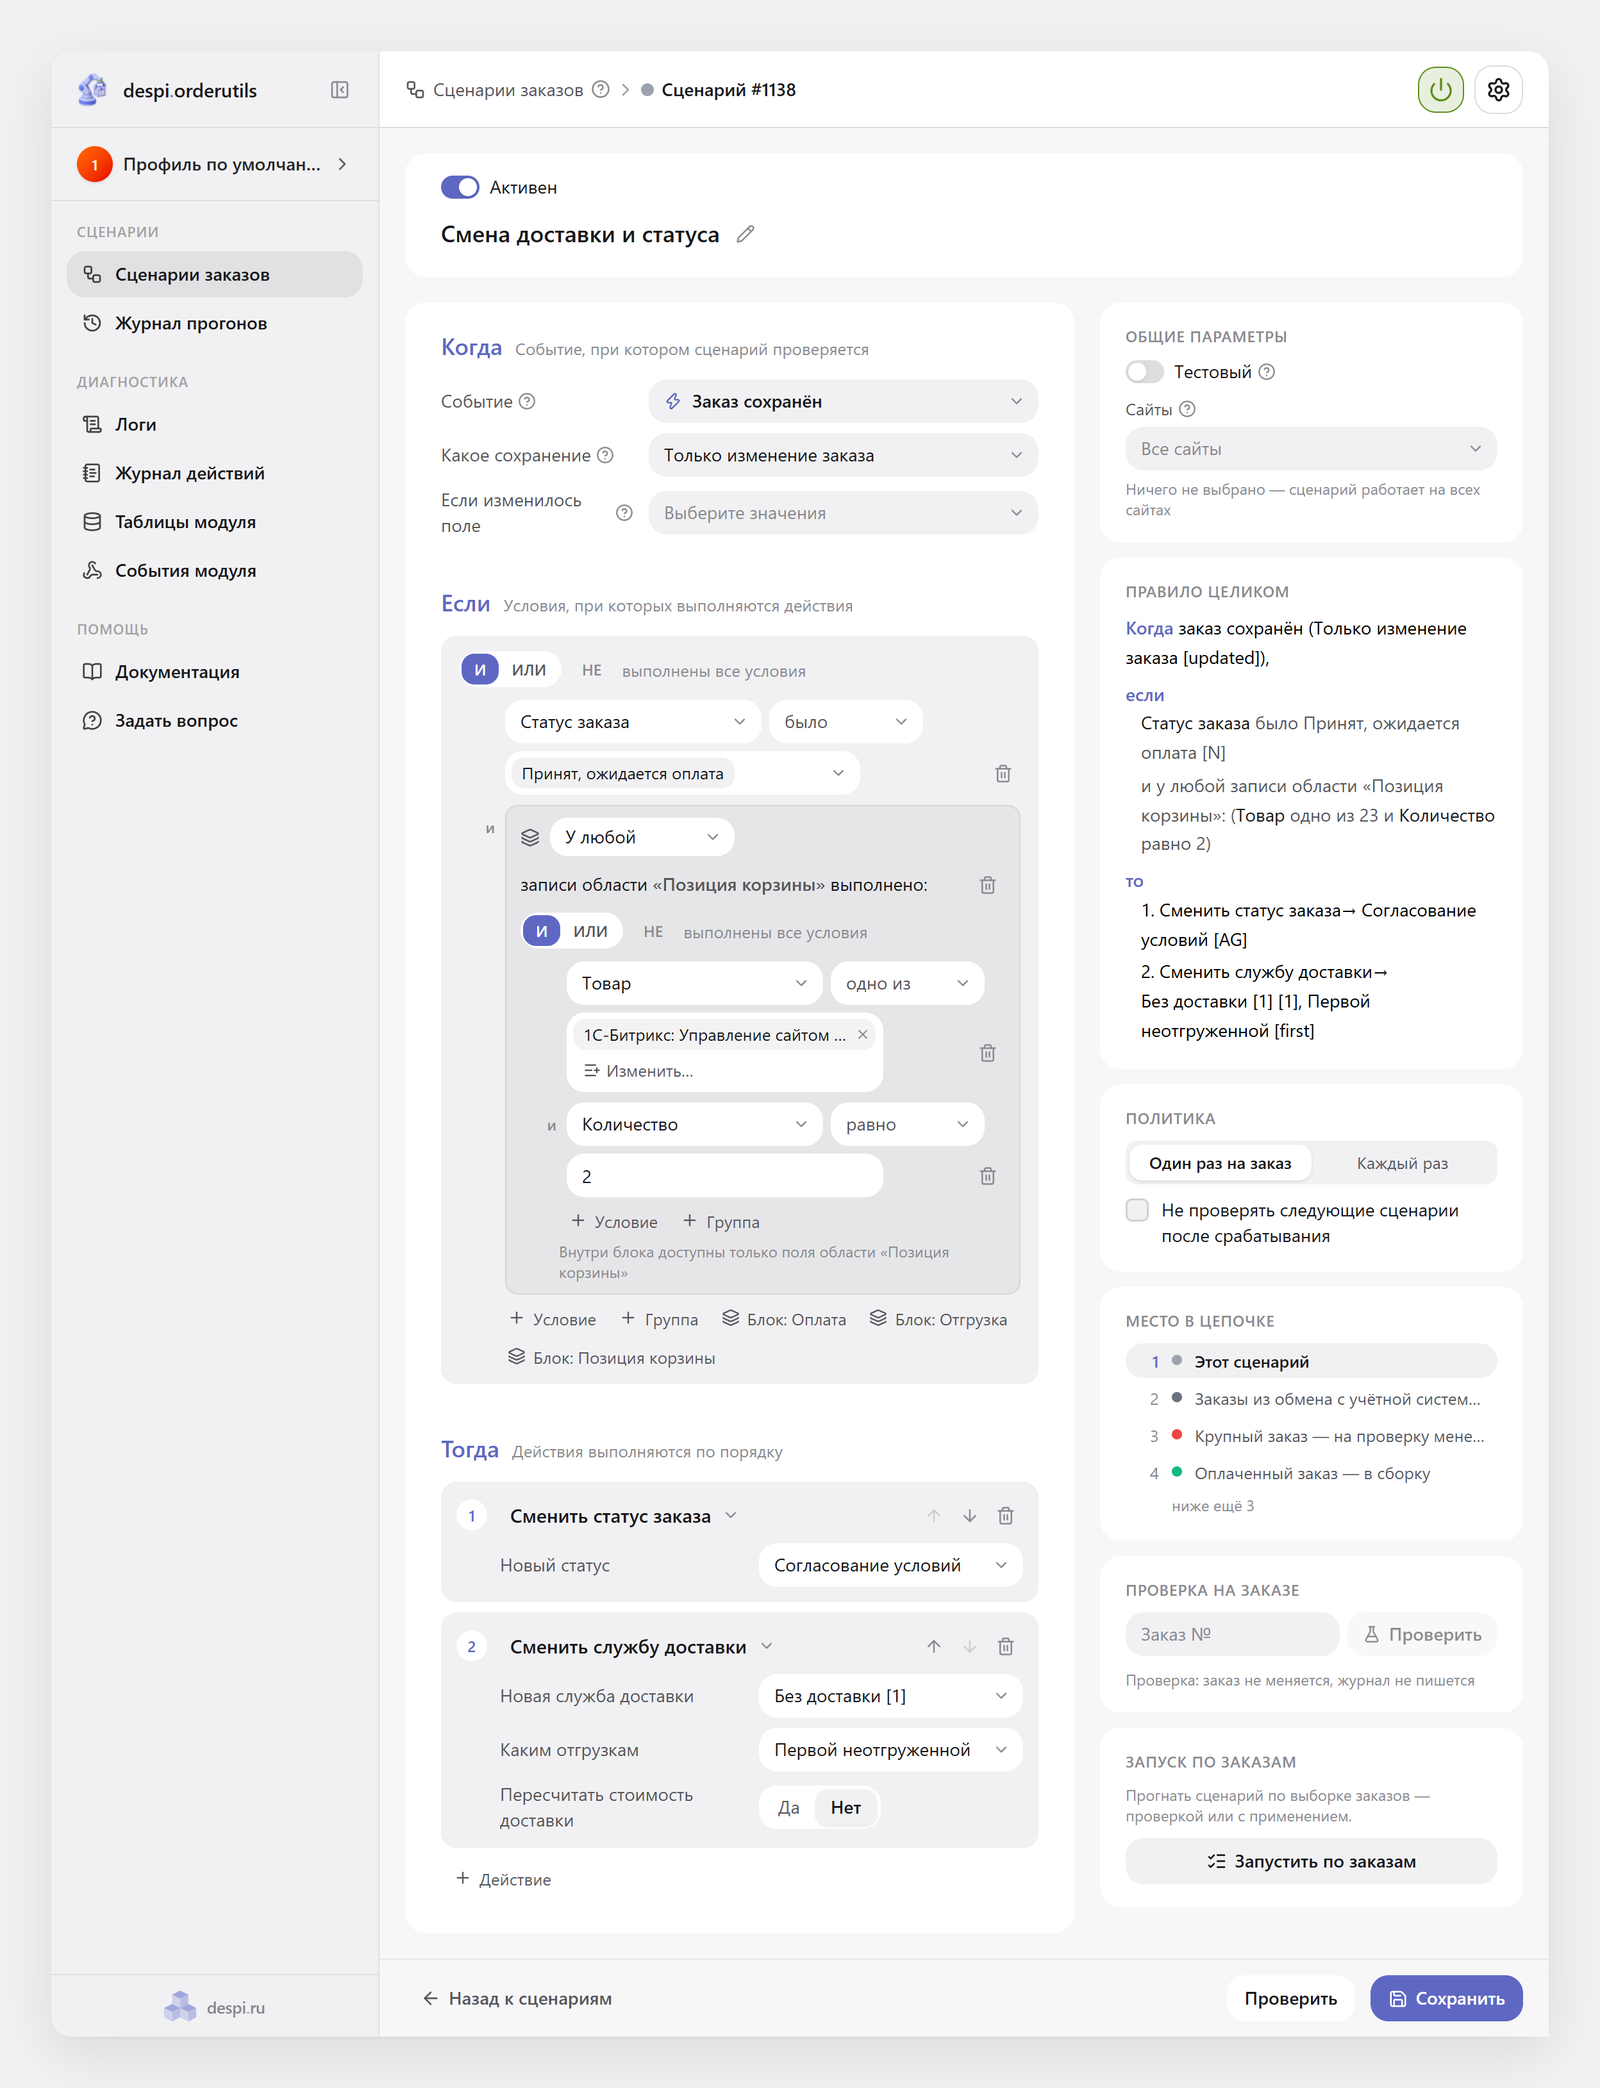Open the Событие dropdown Заказ сохранён

tap(843, 401)
